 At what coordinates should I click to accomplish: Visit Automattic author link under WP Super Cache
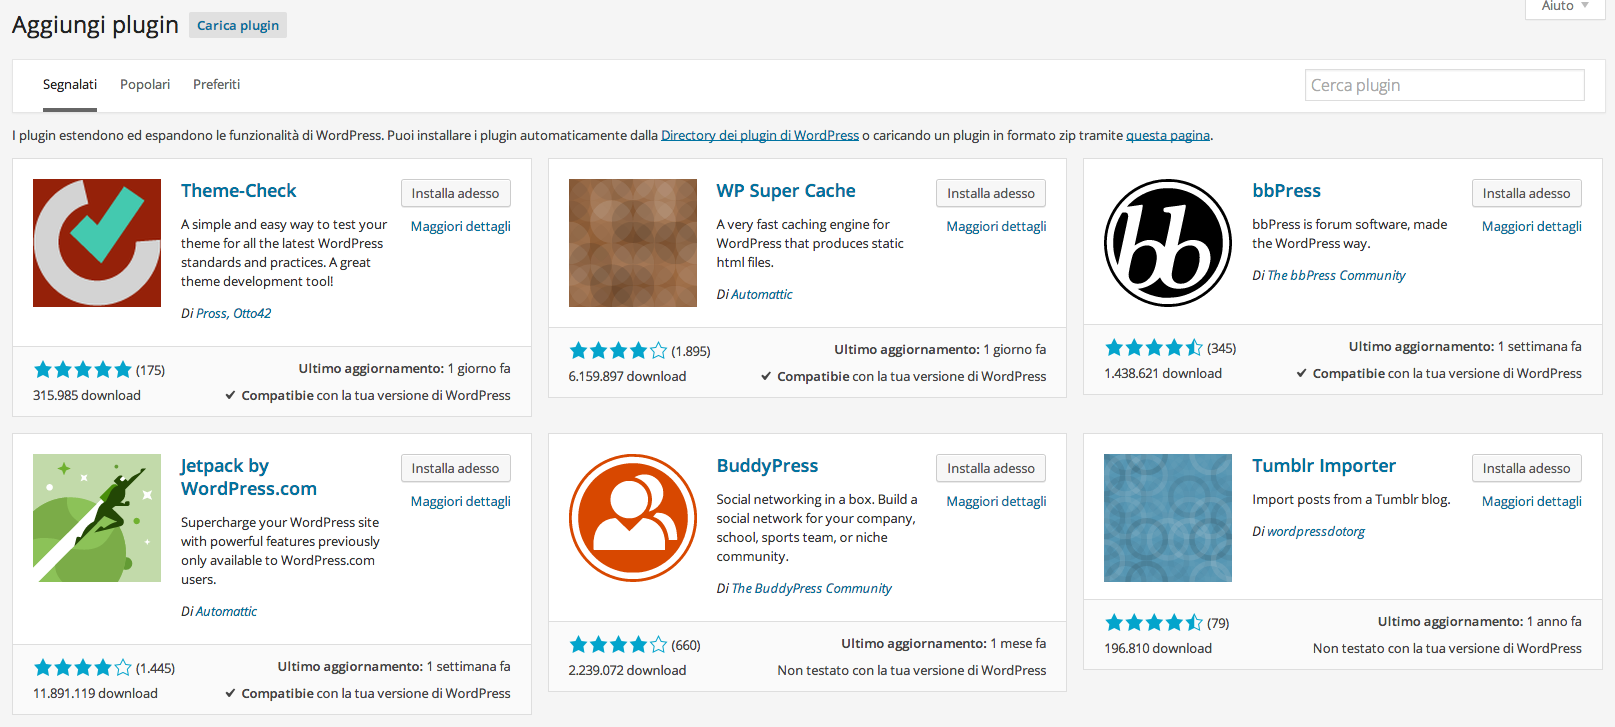(x=762, y=295)
